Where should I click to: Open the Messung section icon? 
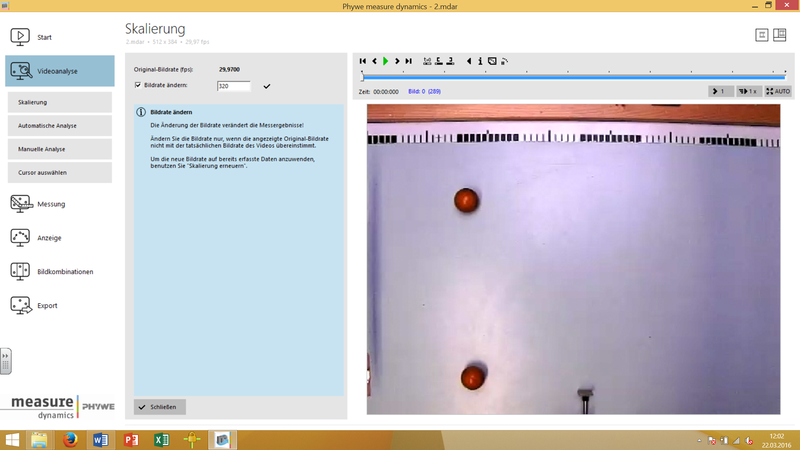pos(21,204)
